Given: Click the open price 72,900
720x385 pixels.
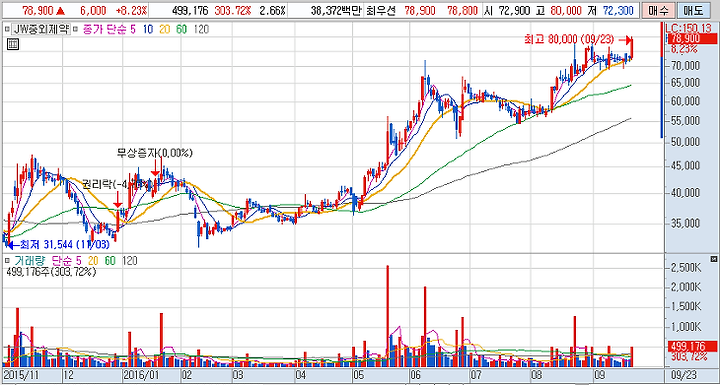Looking at the screenshot, I should pos(514,10).
